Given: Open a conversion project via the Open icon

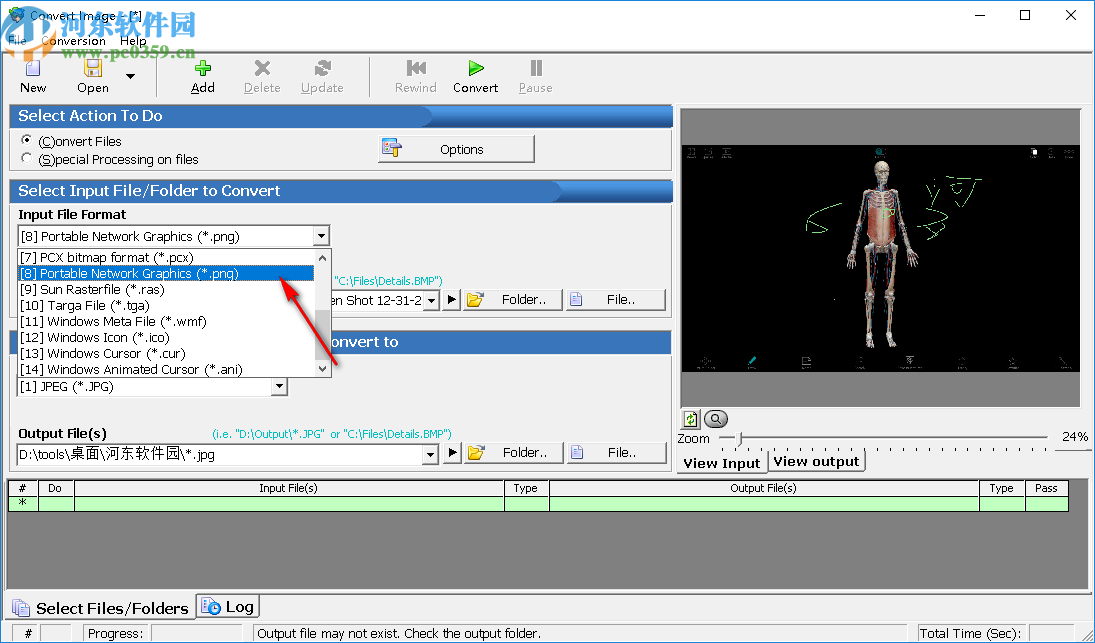Looking at the screenshot, I should (91, 70).
